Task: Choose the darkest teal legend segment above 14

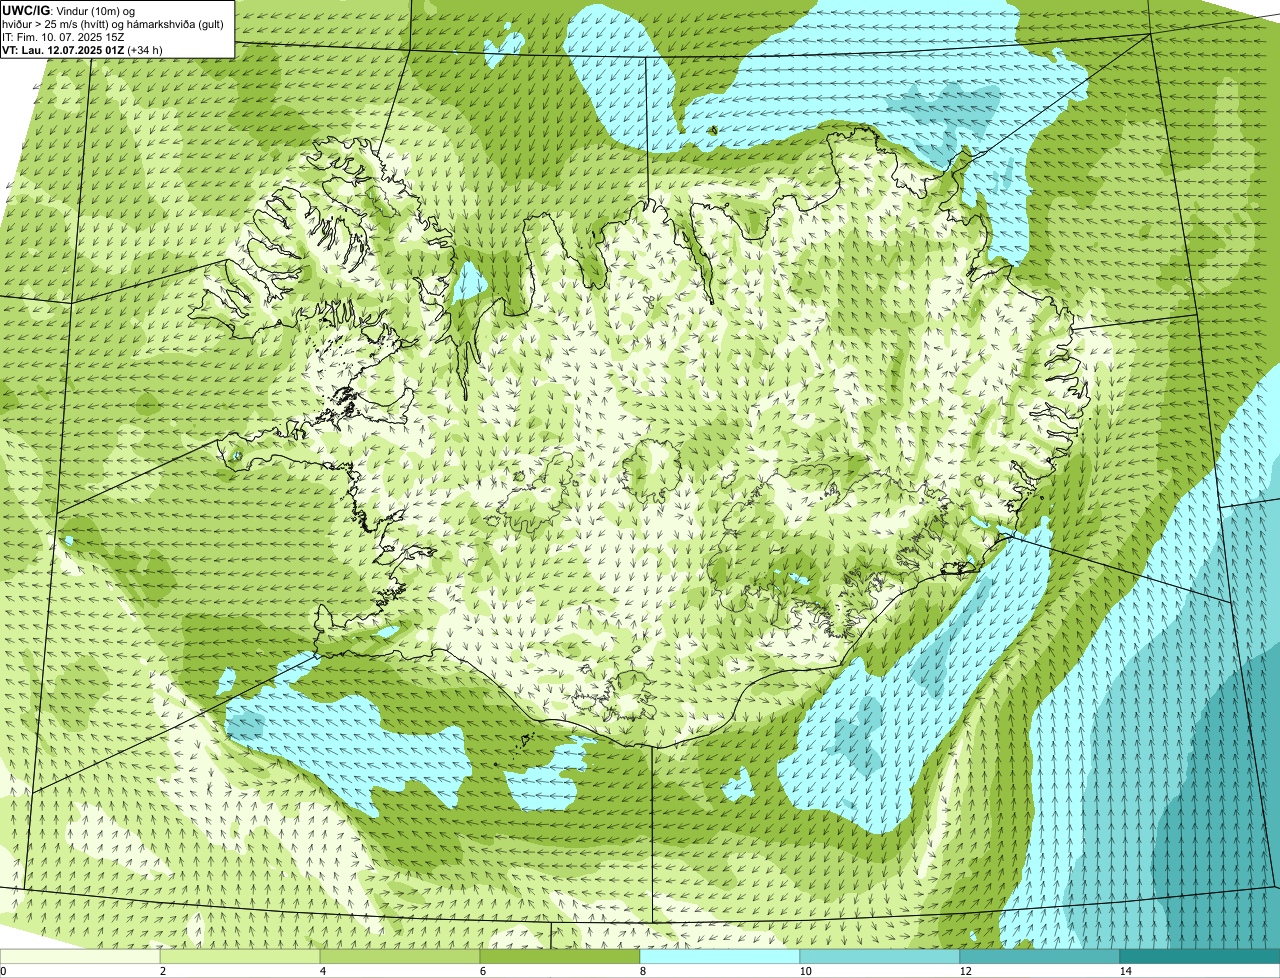Action: pyautogui.click(x=1200, y=956)
